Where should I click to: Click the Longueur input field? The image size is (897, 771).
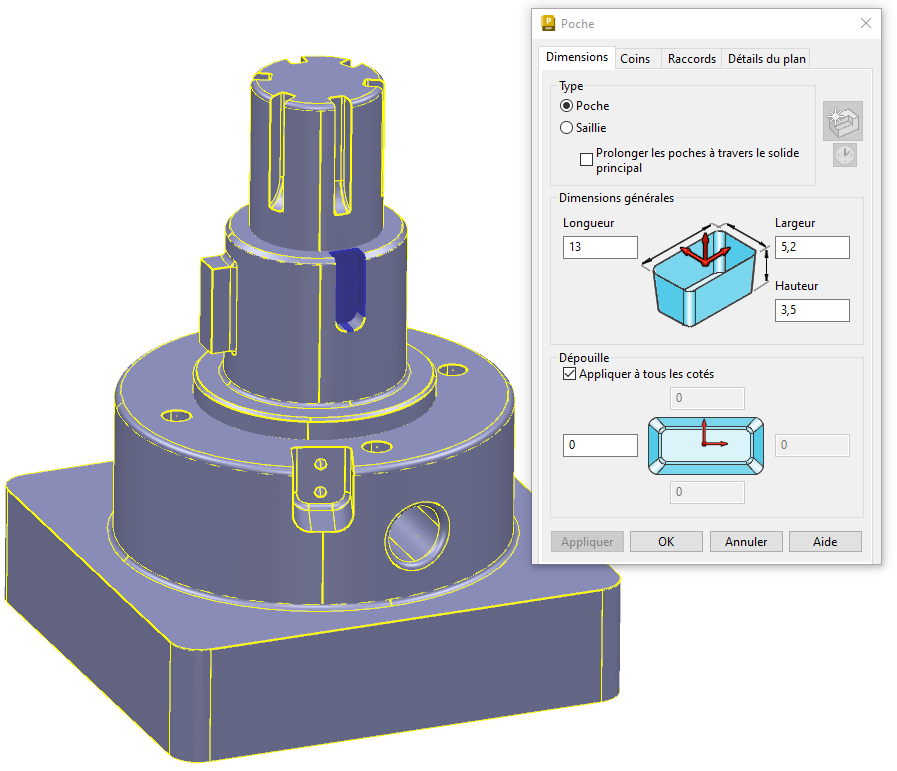pos(600,247)
